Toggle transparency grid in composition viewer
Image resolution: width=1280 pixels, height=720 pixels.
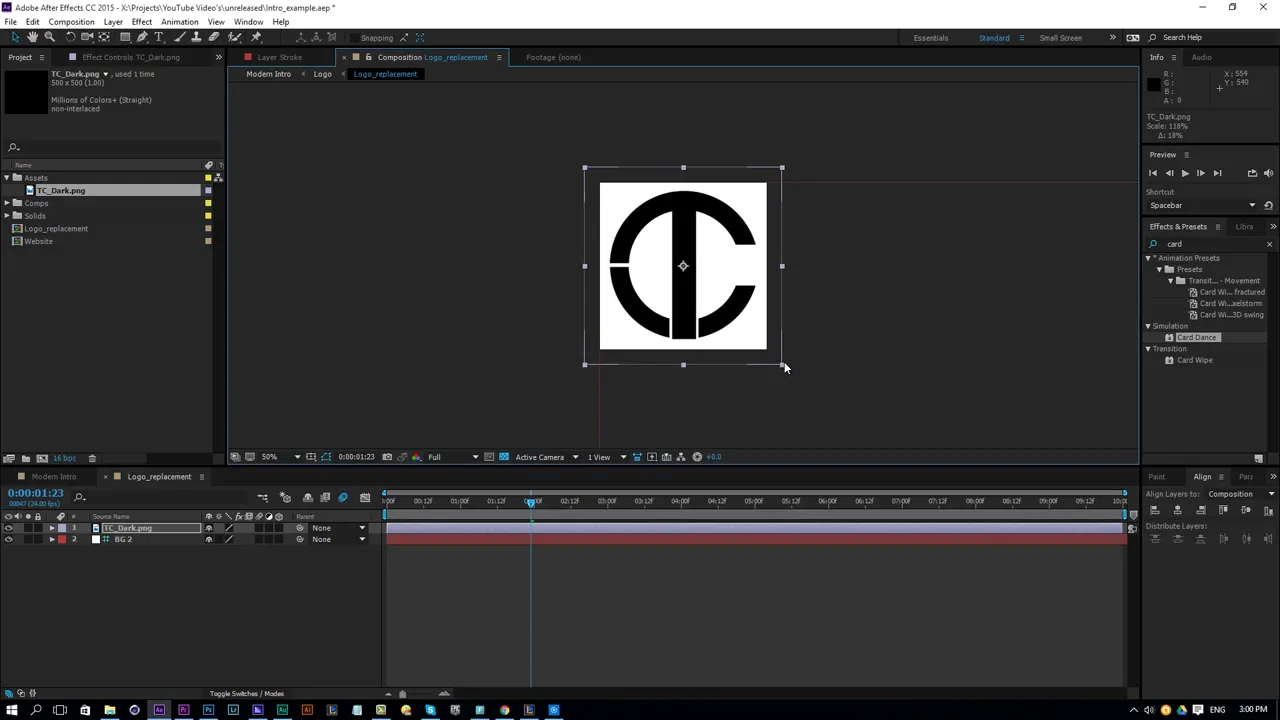(503, 457)
